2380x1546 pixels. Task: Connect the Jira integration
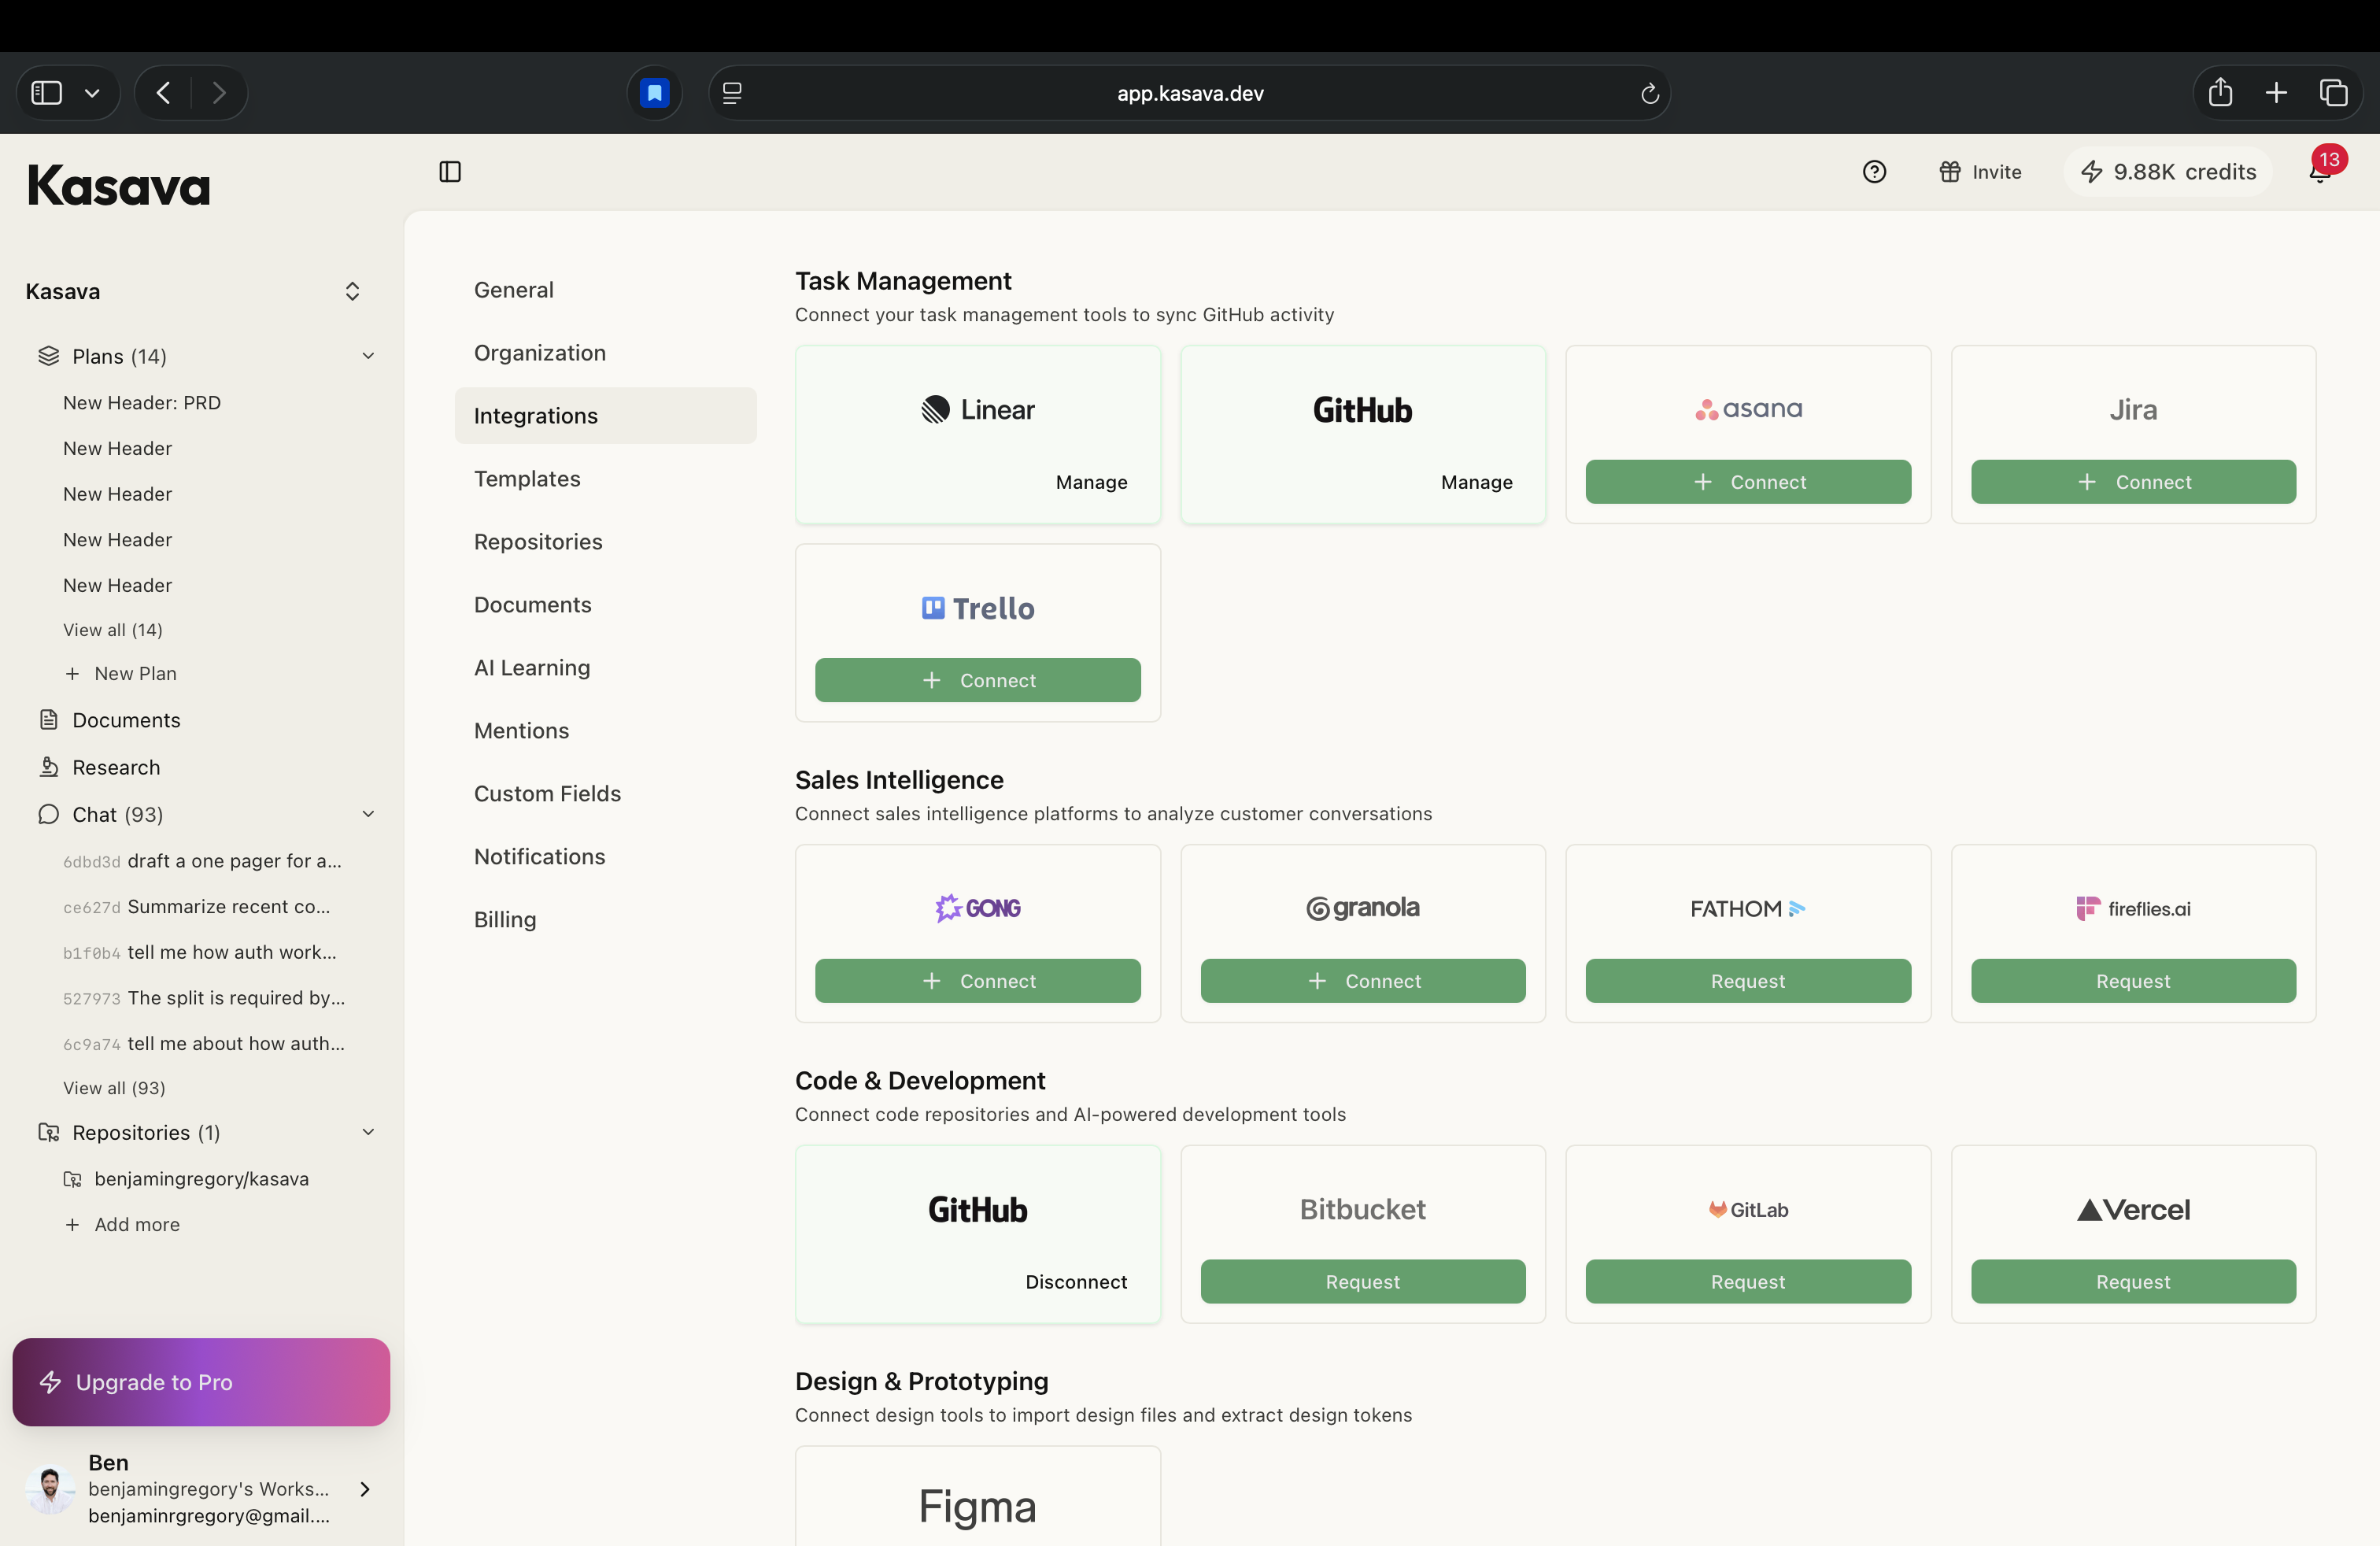tap(2133, 482)
